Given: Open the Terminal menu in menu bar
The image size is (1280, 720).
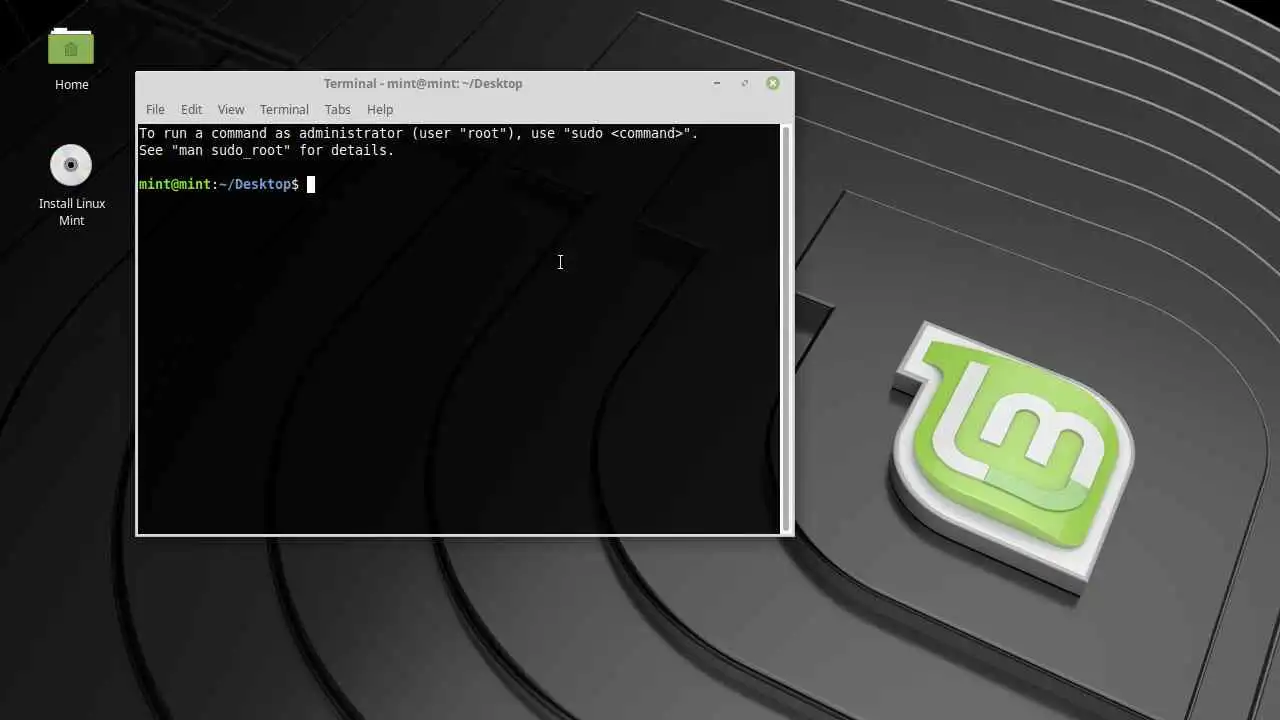Looking at the screenshot, I should click(284, 109).
